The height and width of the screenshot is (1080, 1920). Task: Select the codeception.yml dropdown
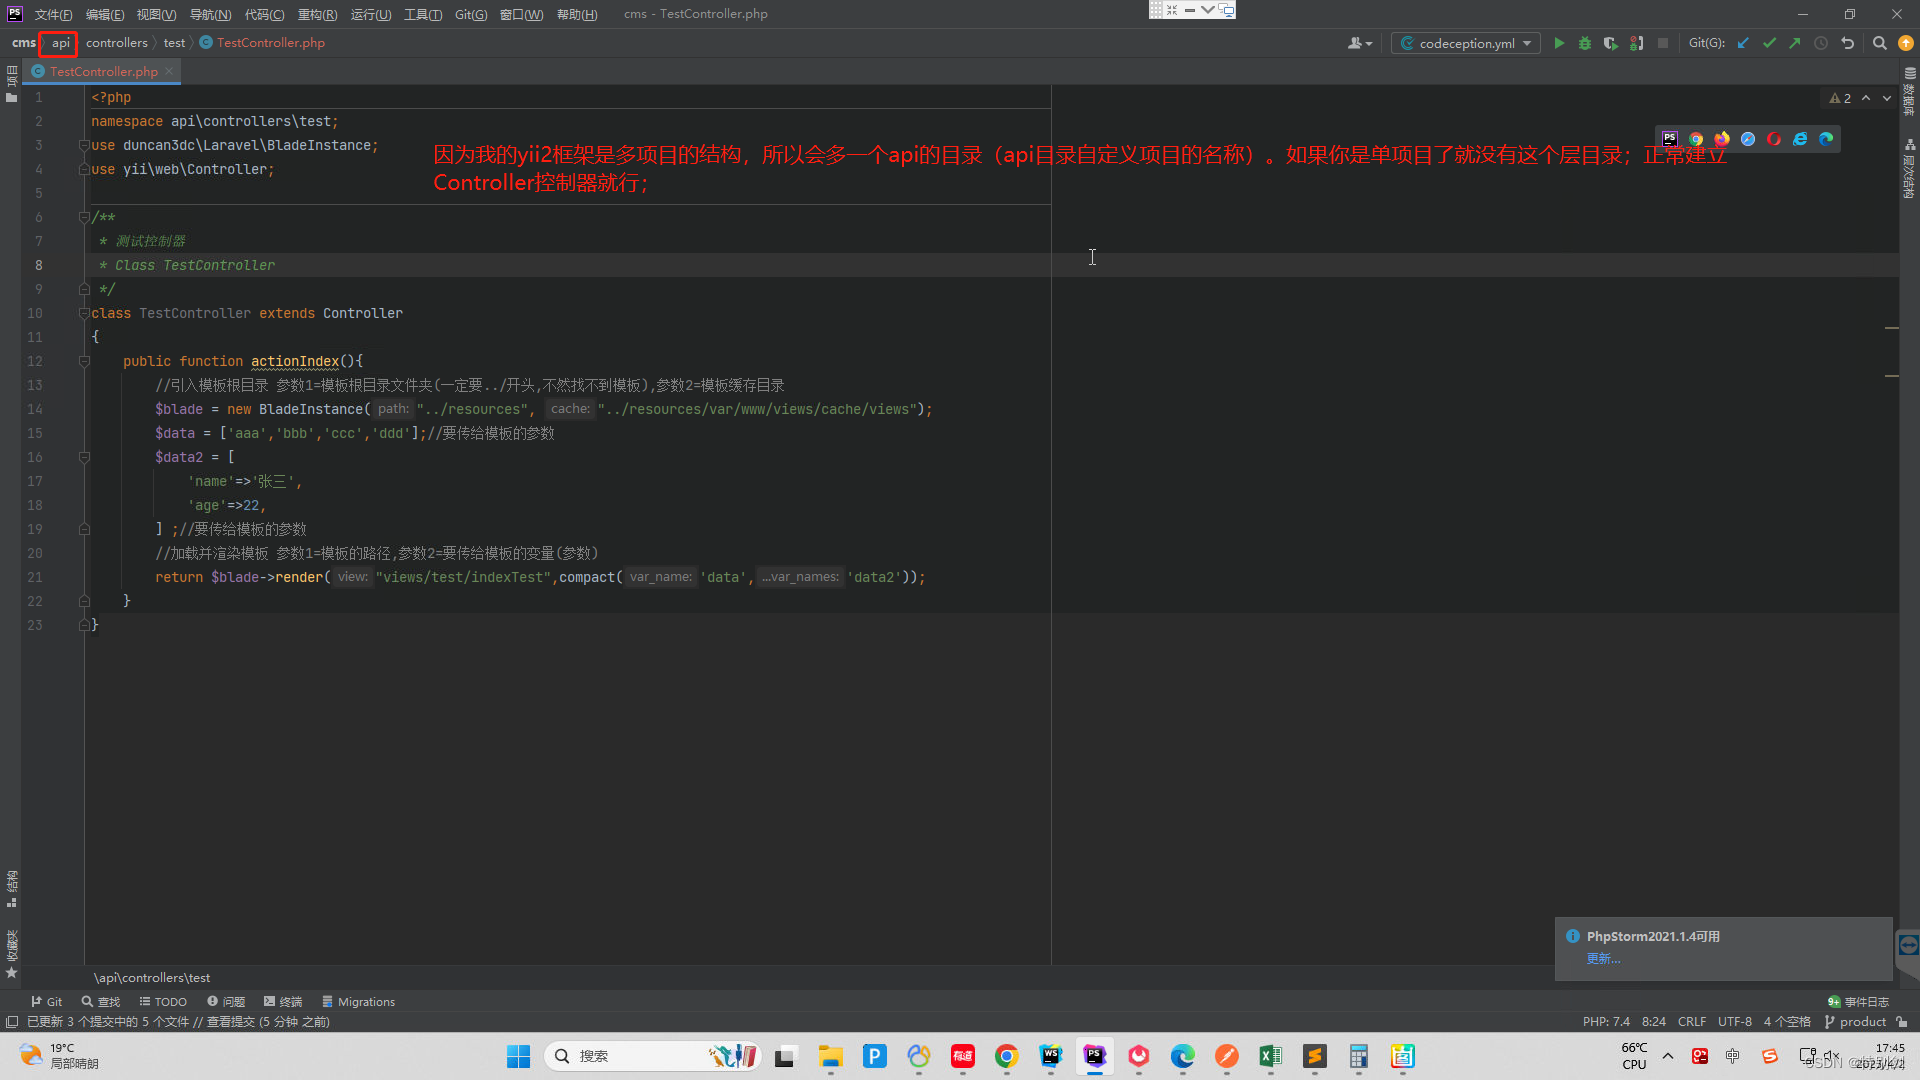coord(1466,44)
